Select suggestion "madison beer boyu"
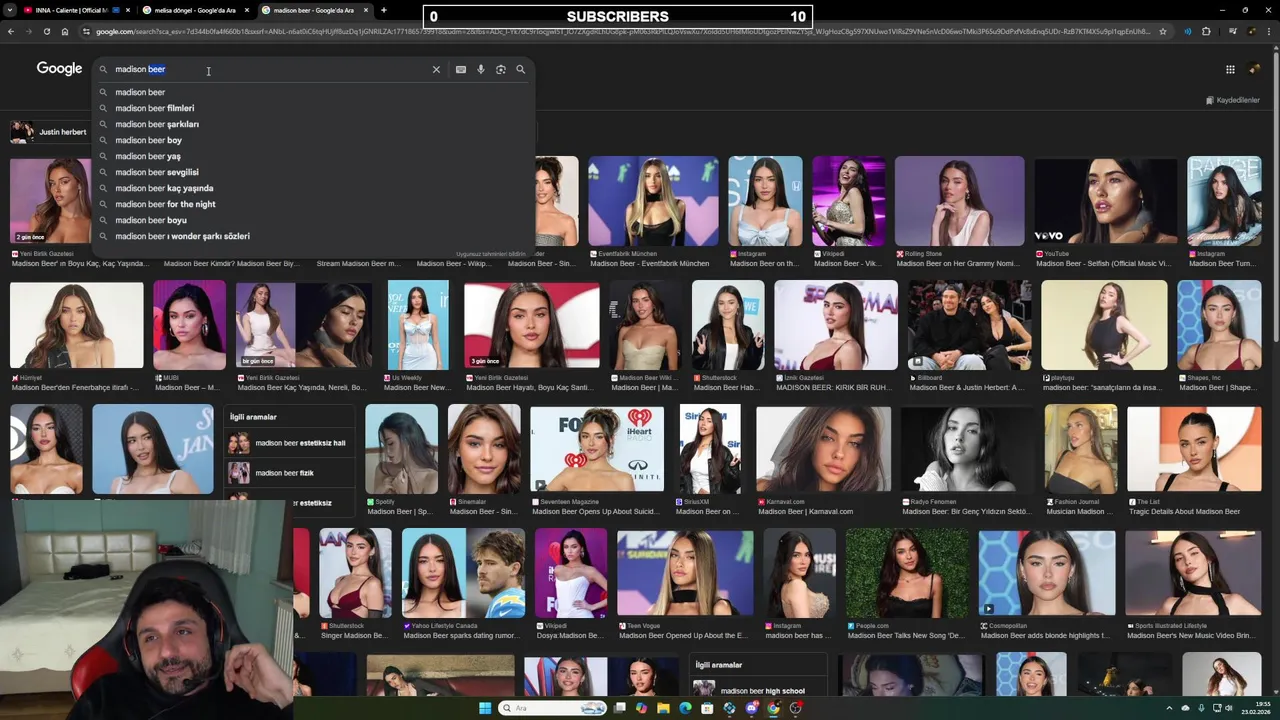 (x=314, y=220)
